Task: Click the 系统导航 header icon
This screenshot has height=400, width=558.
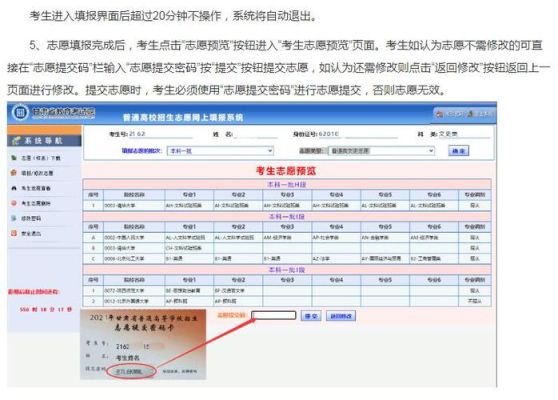Action: pyautogui.click(x=16, y=141)
